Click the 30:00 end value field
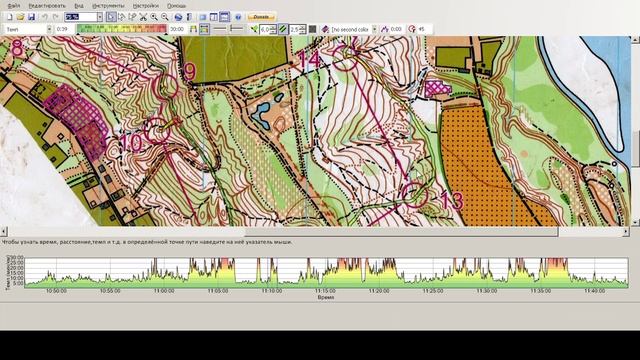The height and width of the screenshot is (360, 640). click(178, 29)
